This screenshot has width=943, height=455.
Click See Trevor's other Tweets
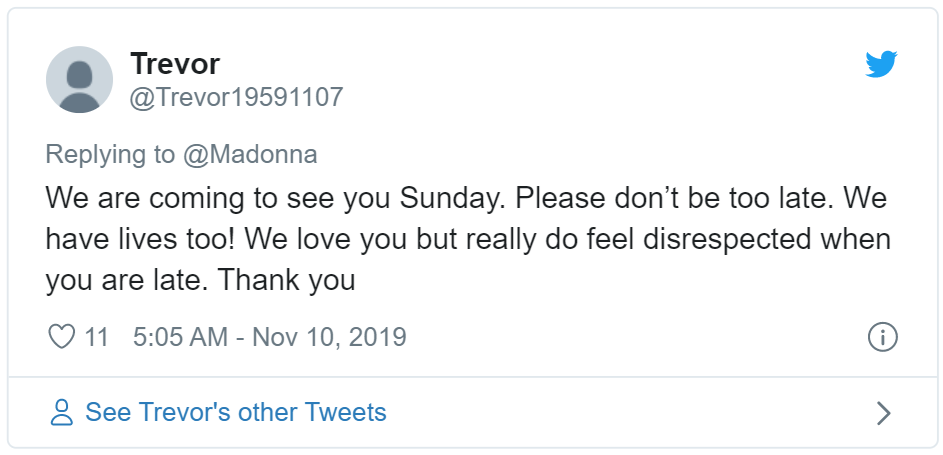[236, 412]
